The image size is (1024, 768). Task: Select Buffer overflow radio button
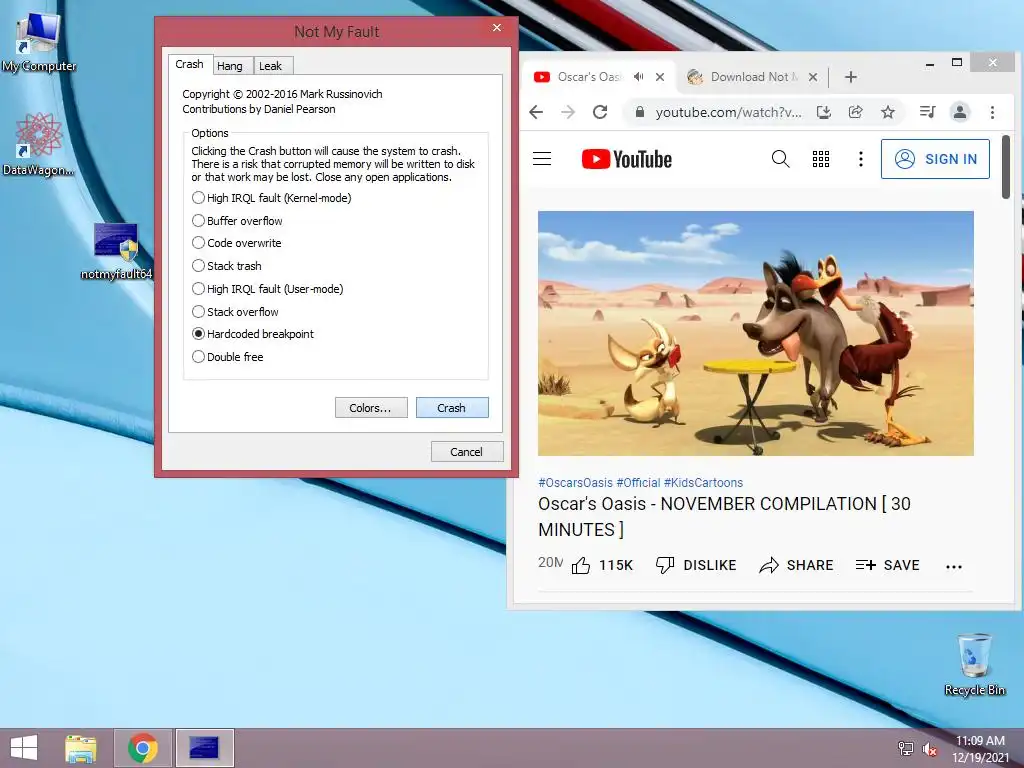(237, 221)
